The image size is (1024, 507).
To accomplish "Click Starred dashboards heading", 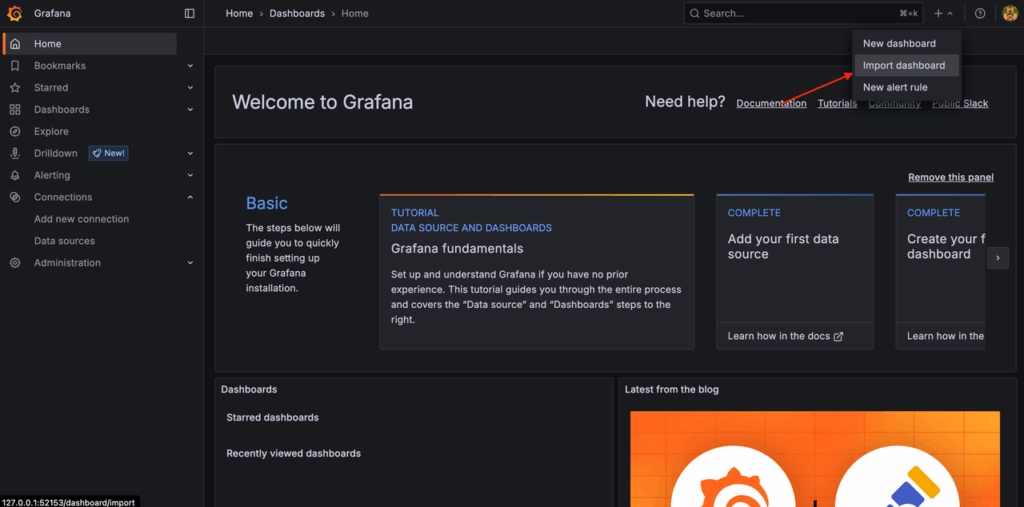I will pos(272,417).
